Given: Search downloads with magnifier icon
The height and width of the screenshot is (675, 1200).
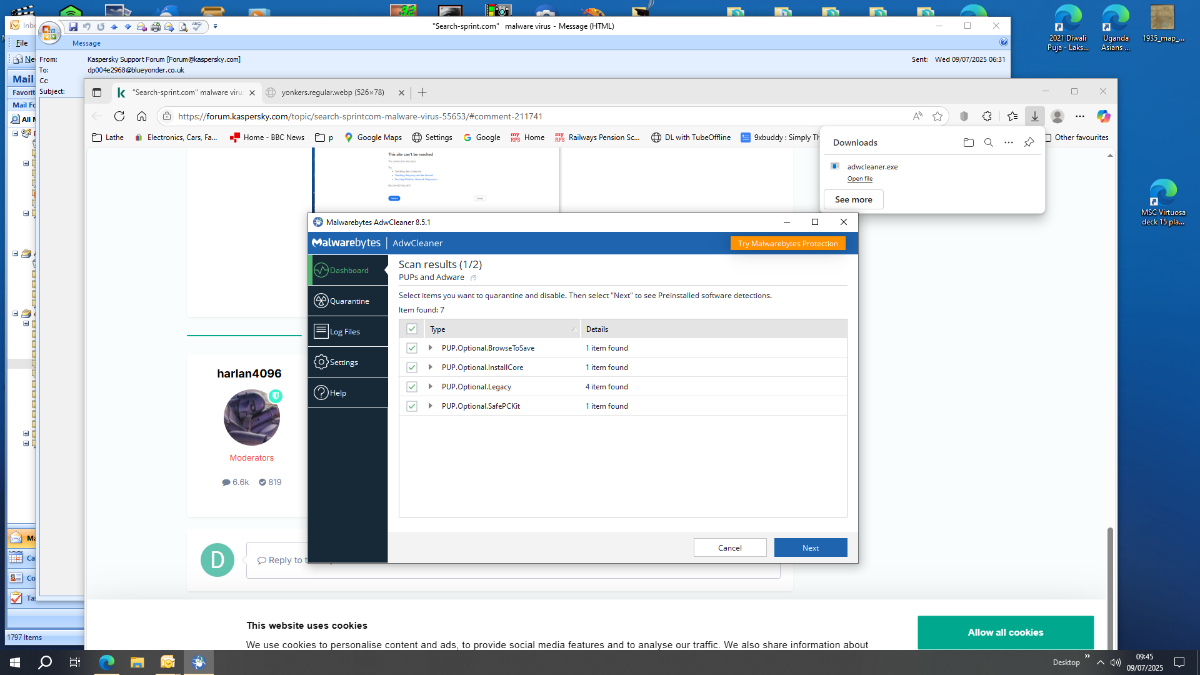Looking at the screenshot, I should click(x=988, y=143).
